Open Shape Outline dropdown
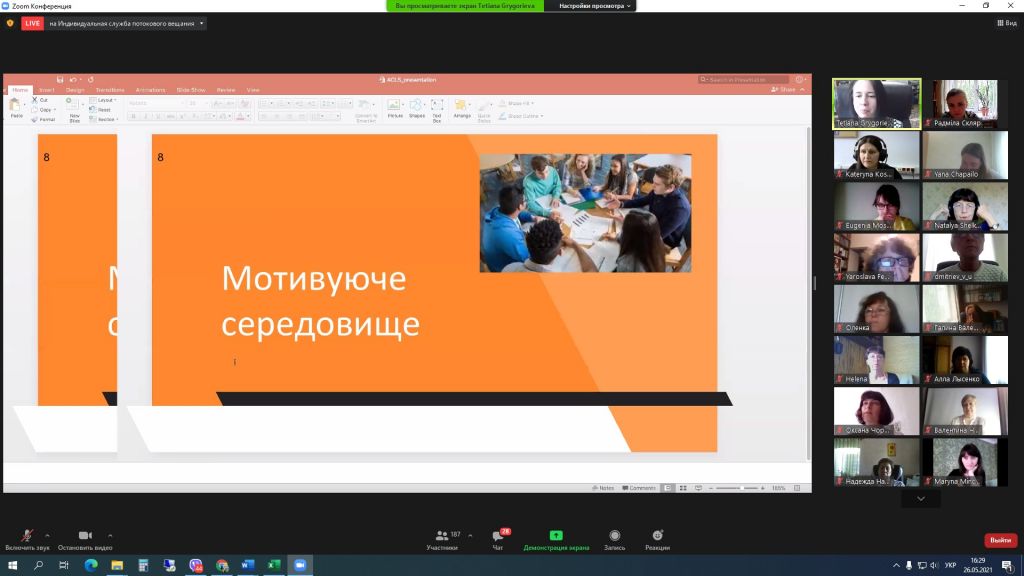This screenshot has width=1024, height=576. (x=520, y=116)
